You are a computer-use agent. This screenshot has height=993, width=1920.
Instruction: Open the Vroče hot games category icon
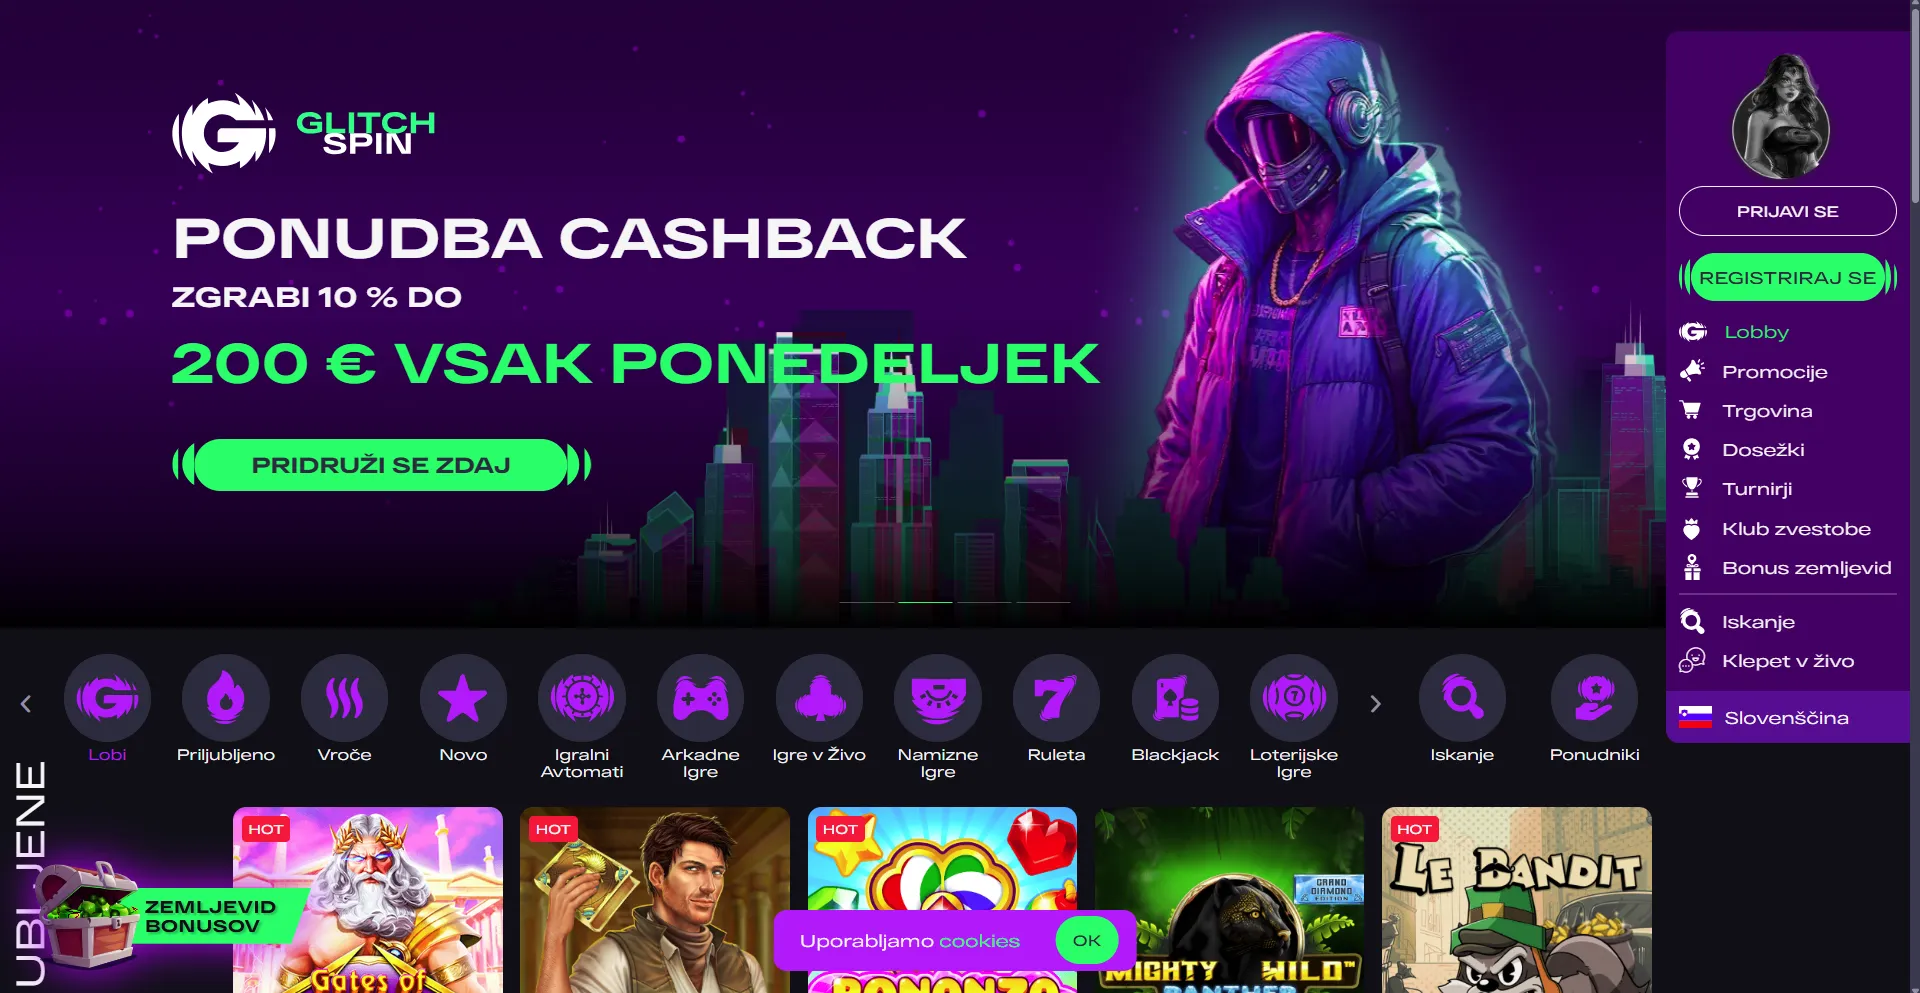344,698
